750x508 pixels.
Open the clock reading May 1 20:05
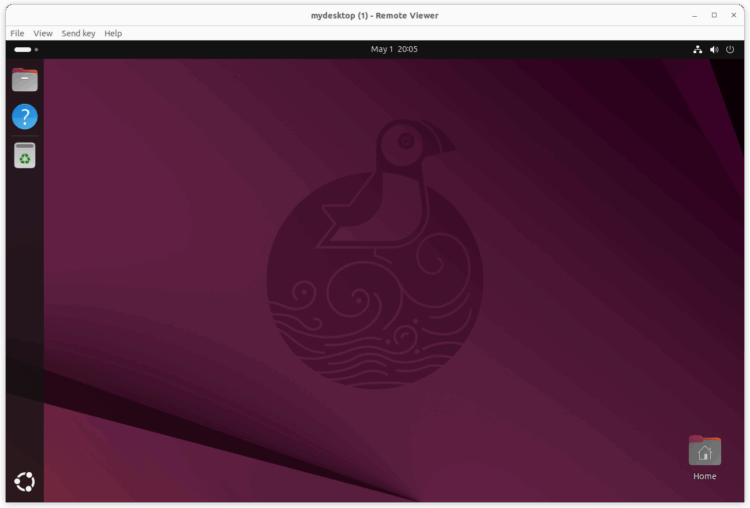coord(394,49)
